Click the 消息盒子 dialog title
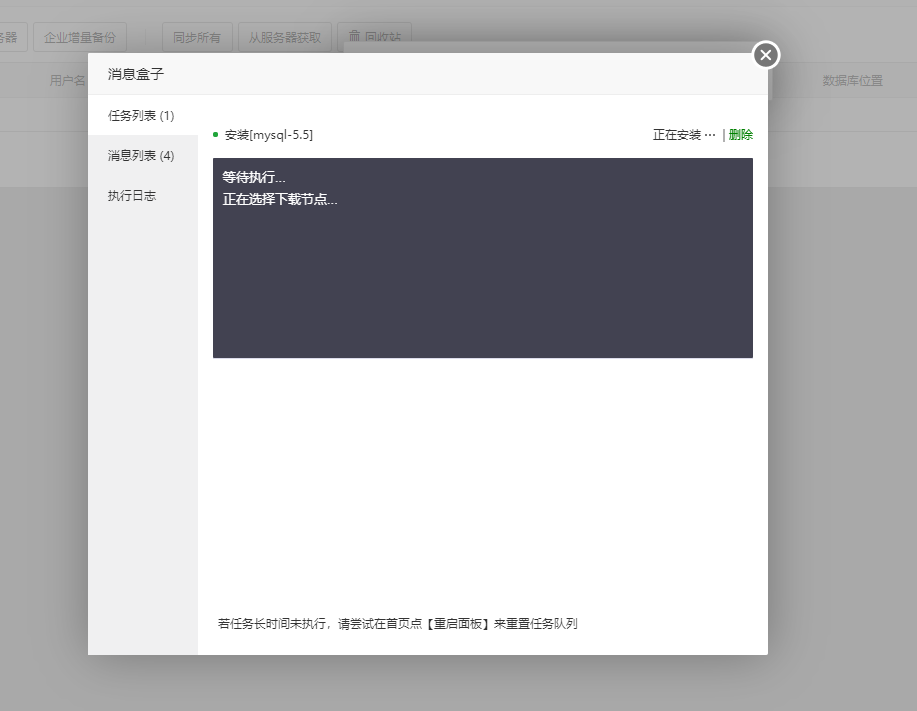The image size is (917, 711). click(136, 74)
